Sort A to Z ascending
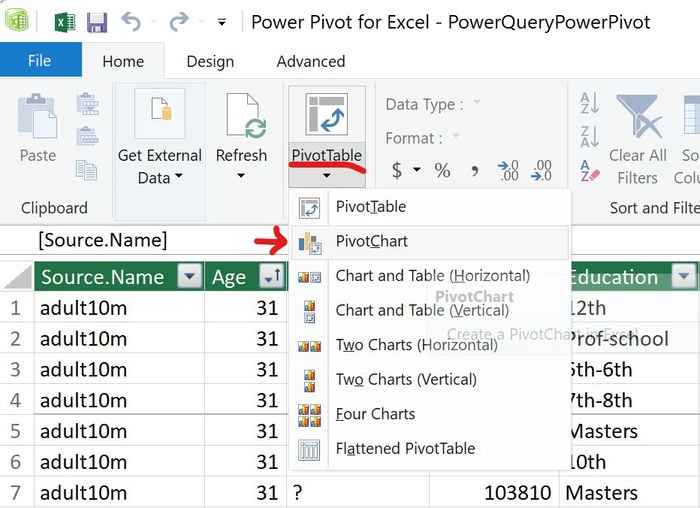 589,104
